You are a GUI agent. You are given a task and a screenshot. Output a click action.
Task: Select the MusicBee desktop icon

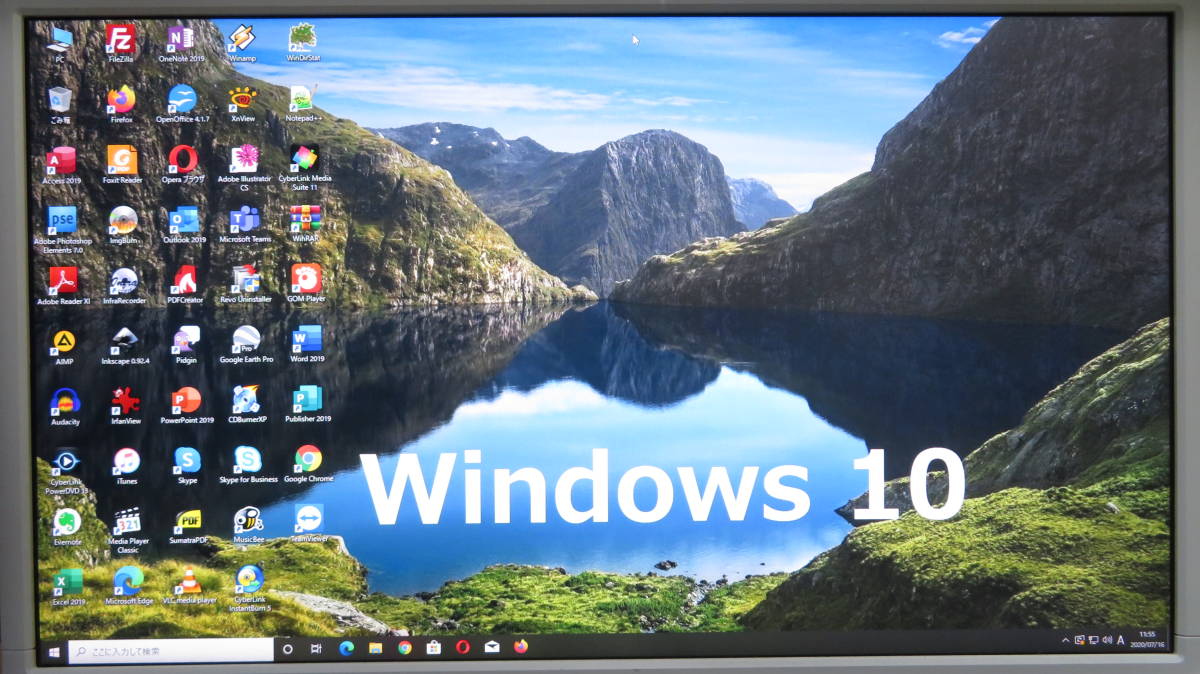pyautogui.click(x=249, y=525)
